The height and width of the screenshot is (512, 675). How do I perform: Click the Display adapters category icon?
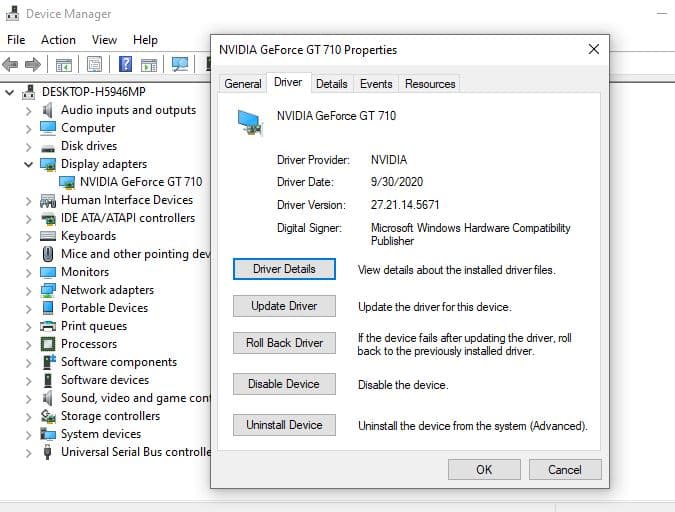(x=48, y=164)
